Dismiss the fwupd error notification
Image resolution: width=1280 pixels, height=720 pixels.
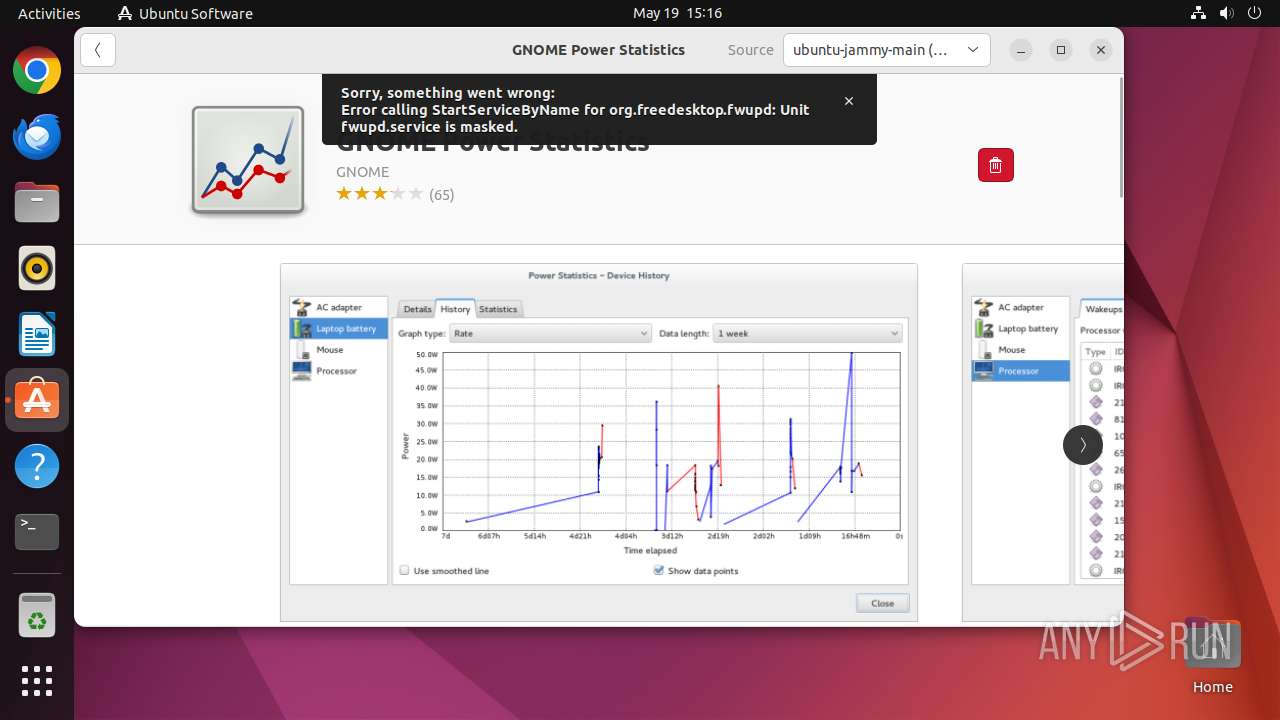pyautogui.click(x=849, y=101)
